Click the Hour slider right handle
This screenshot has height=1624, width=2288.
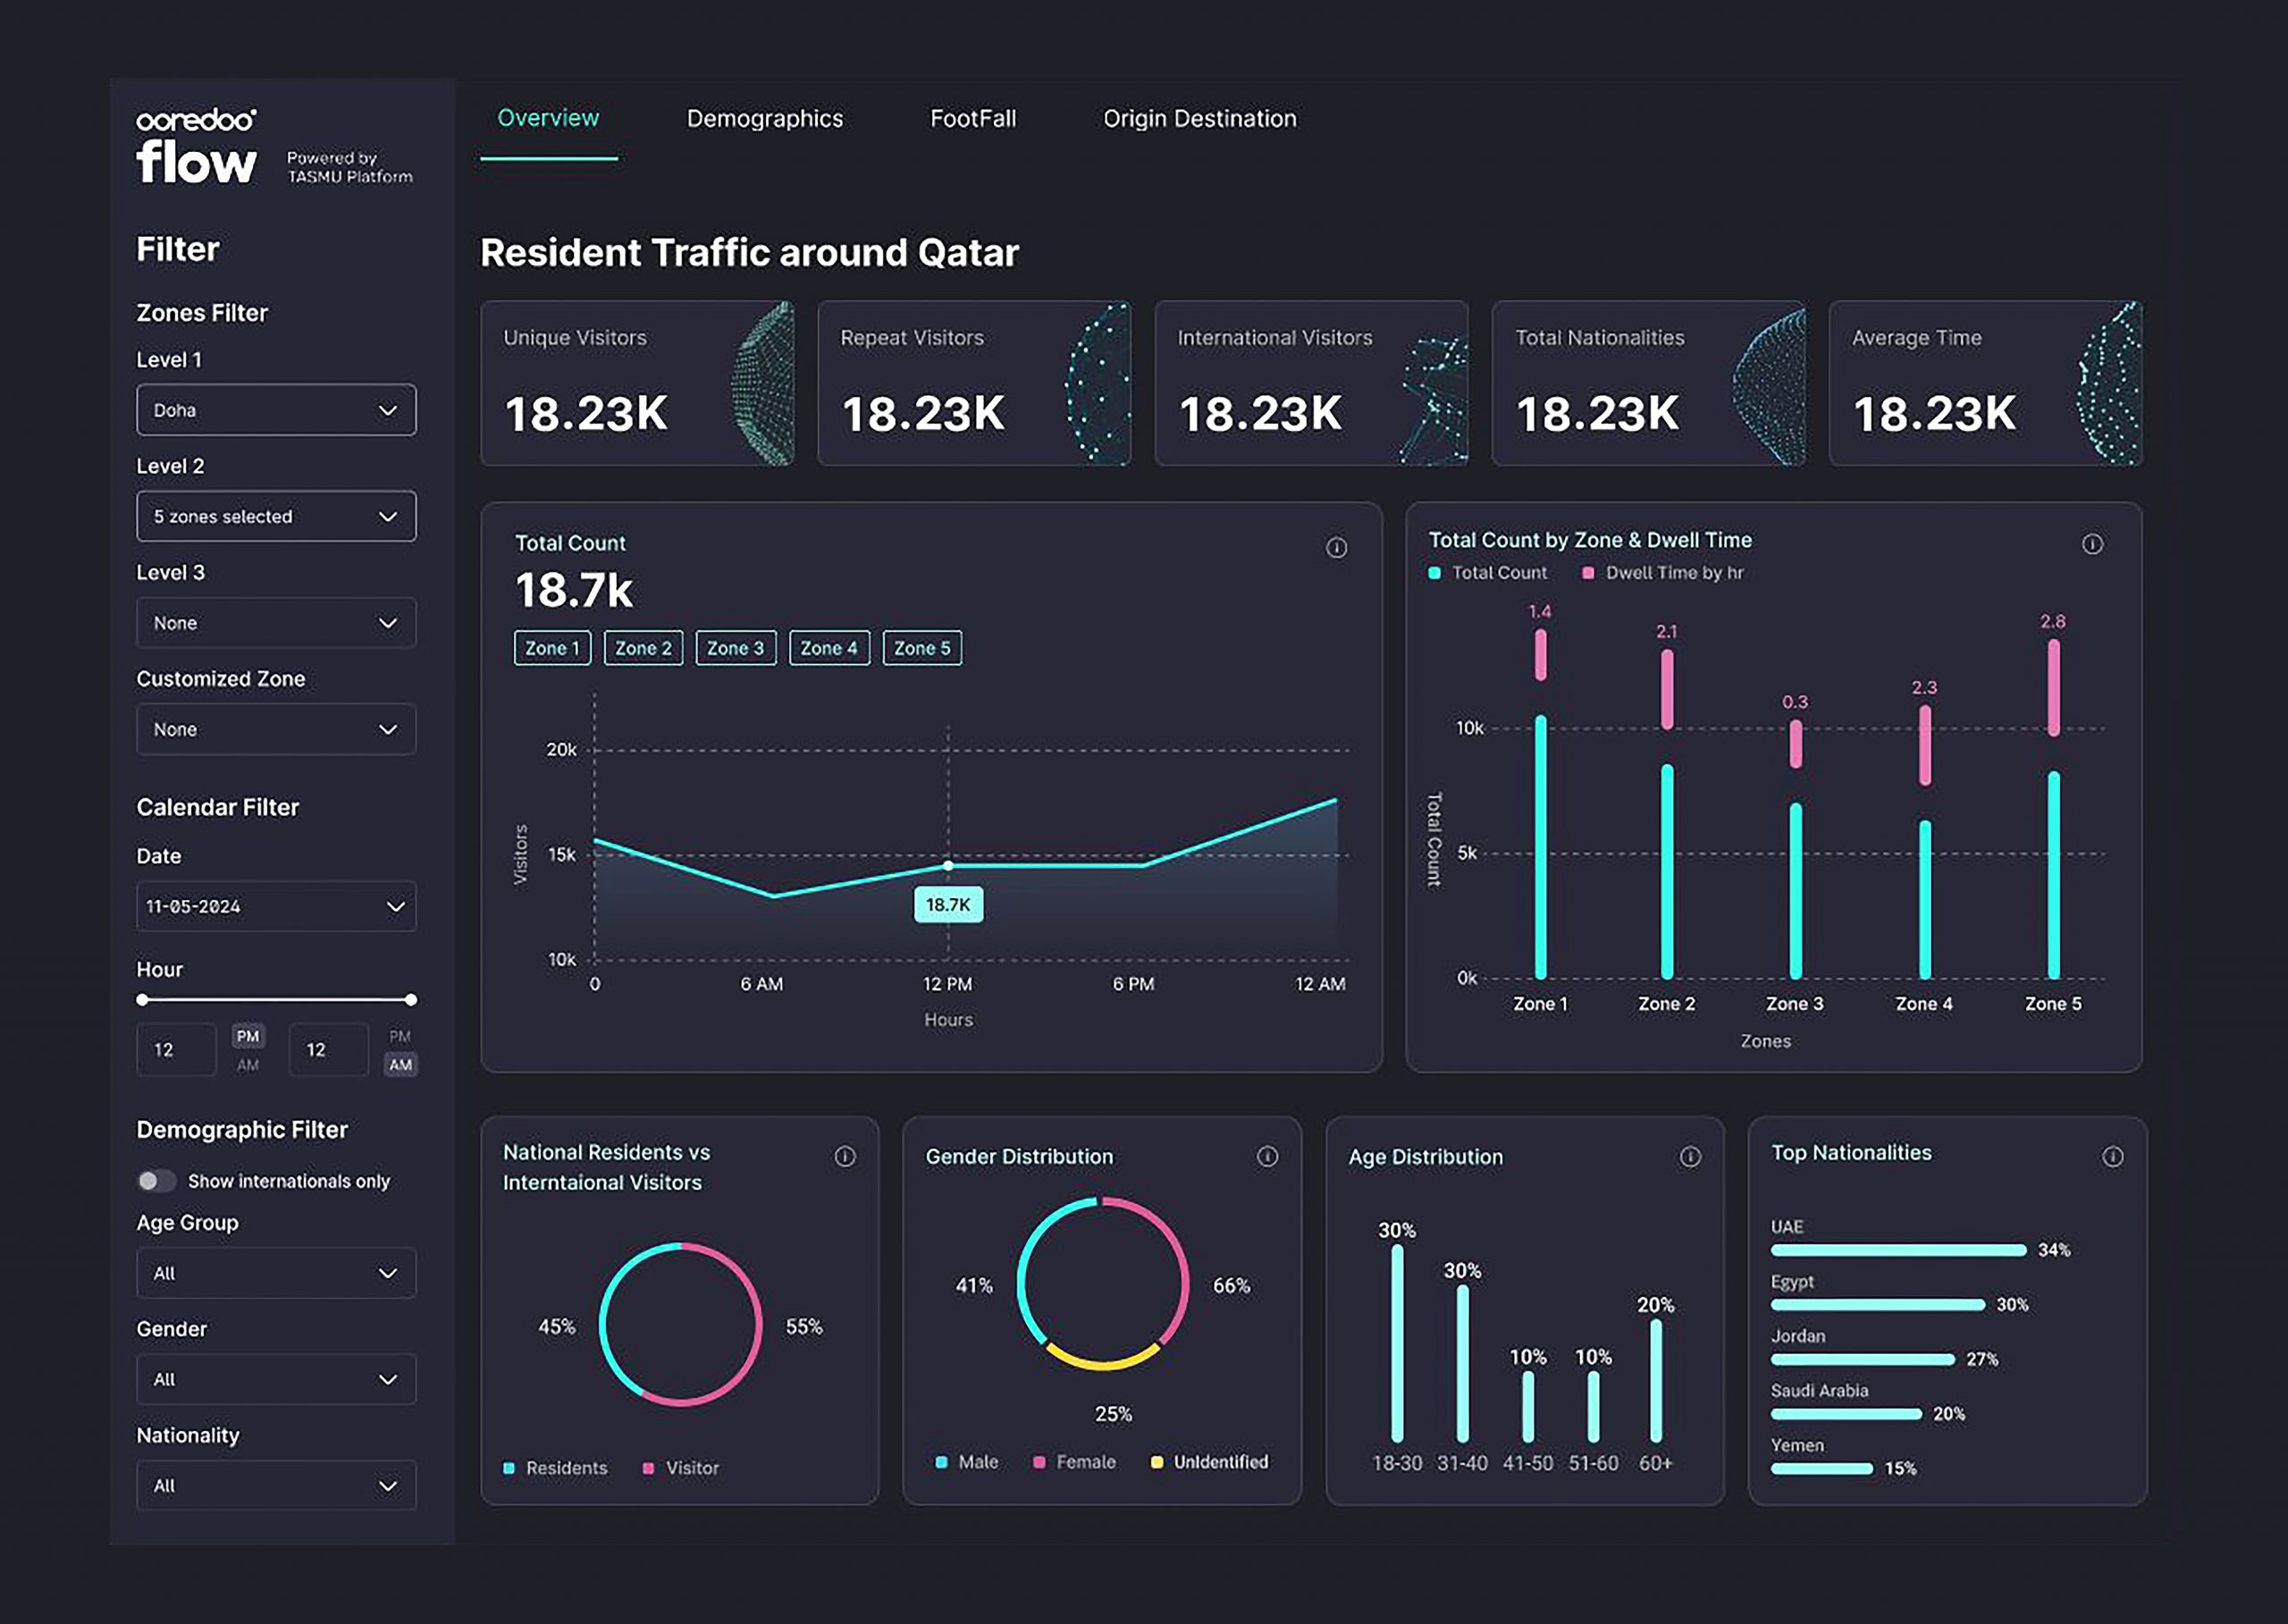(411, 999)
